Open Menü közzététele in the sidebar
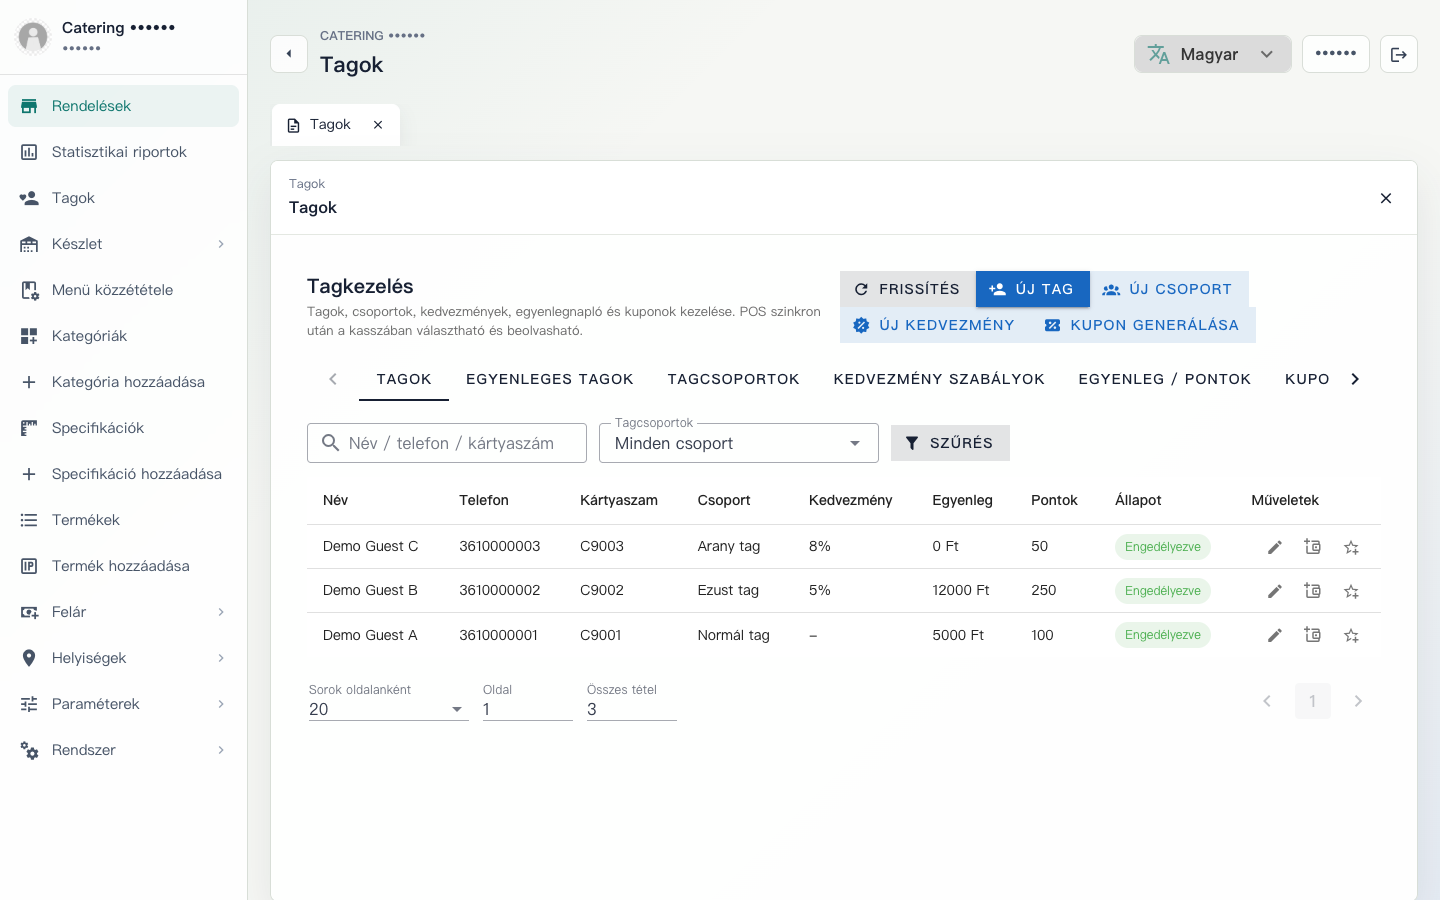 (123, 290)
